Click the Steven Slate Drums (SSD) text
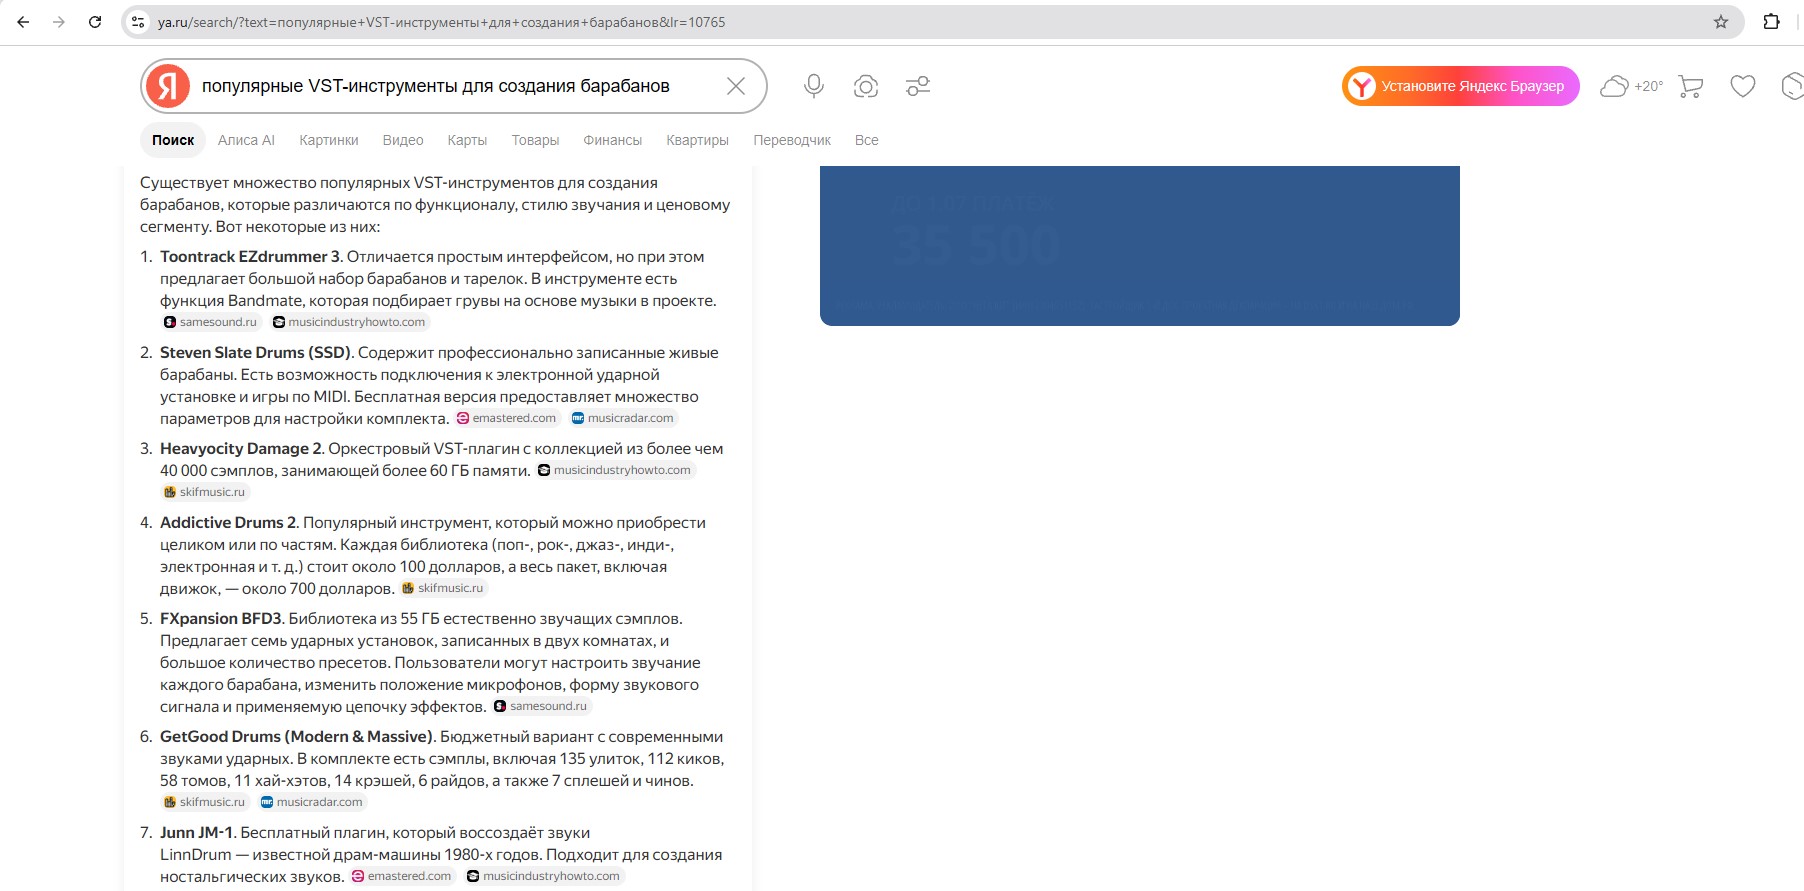Image resolution: width=1804 pixels, height=891 pixels. [256, 353]
